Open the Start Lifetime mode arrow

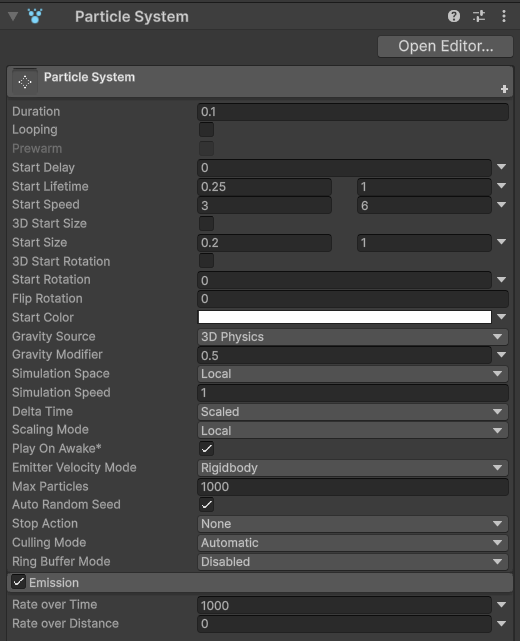pyautogui.click(x=502, y=186)
